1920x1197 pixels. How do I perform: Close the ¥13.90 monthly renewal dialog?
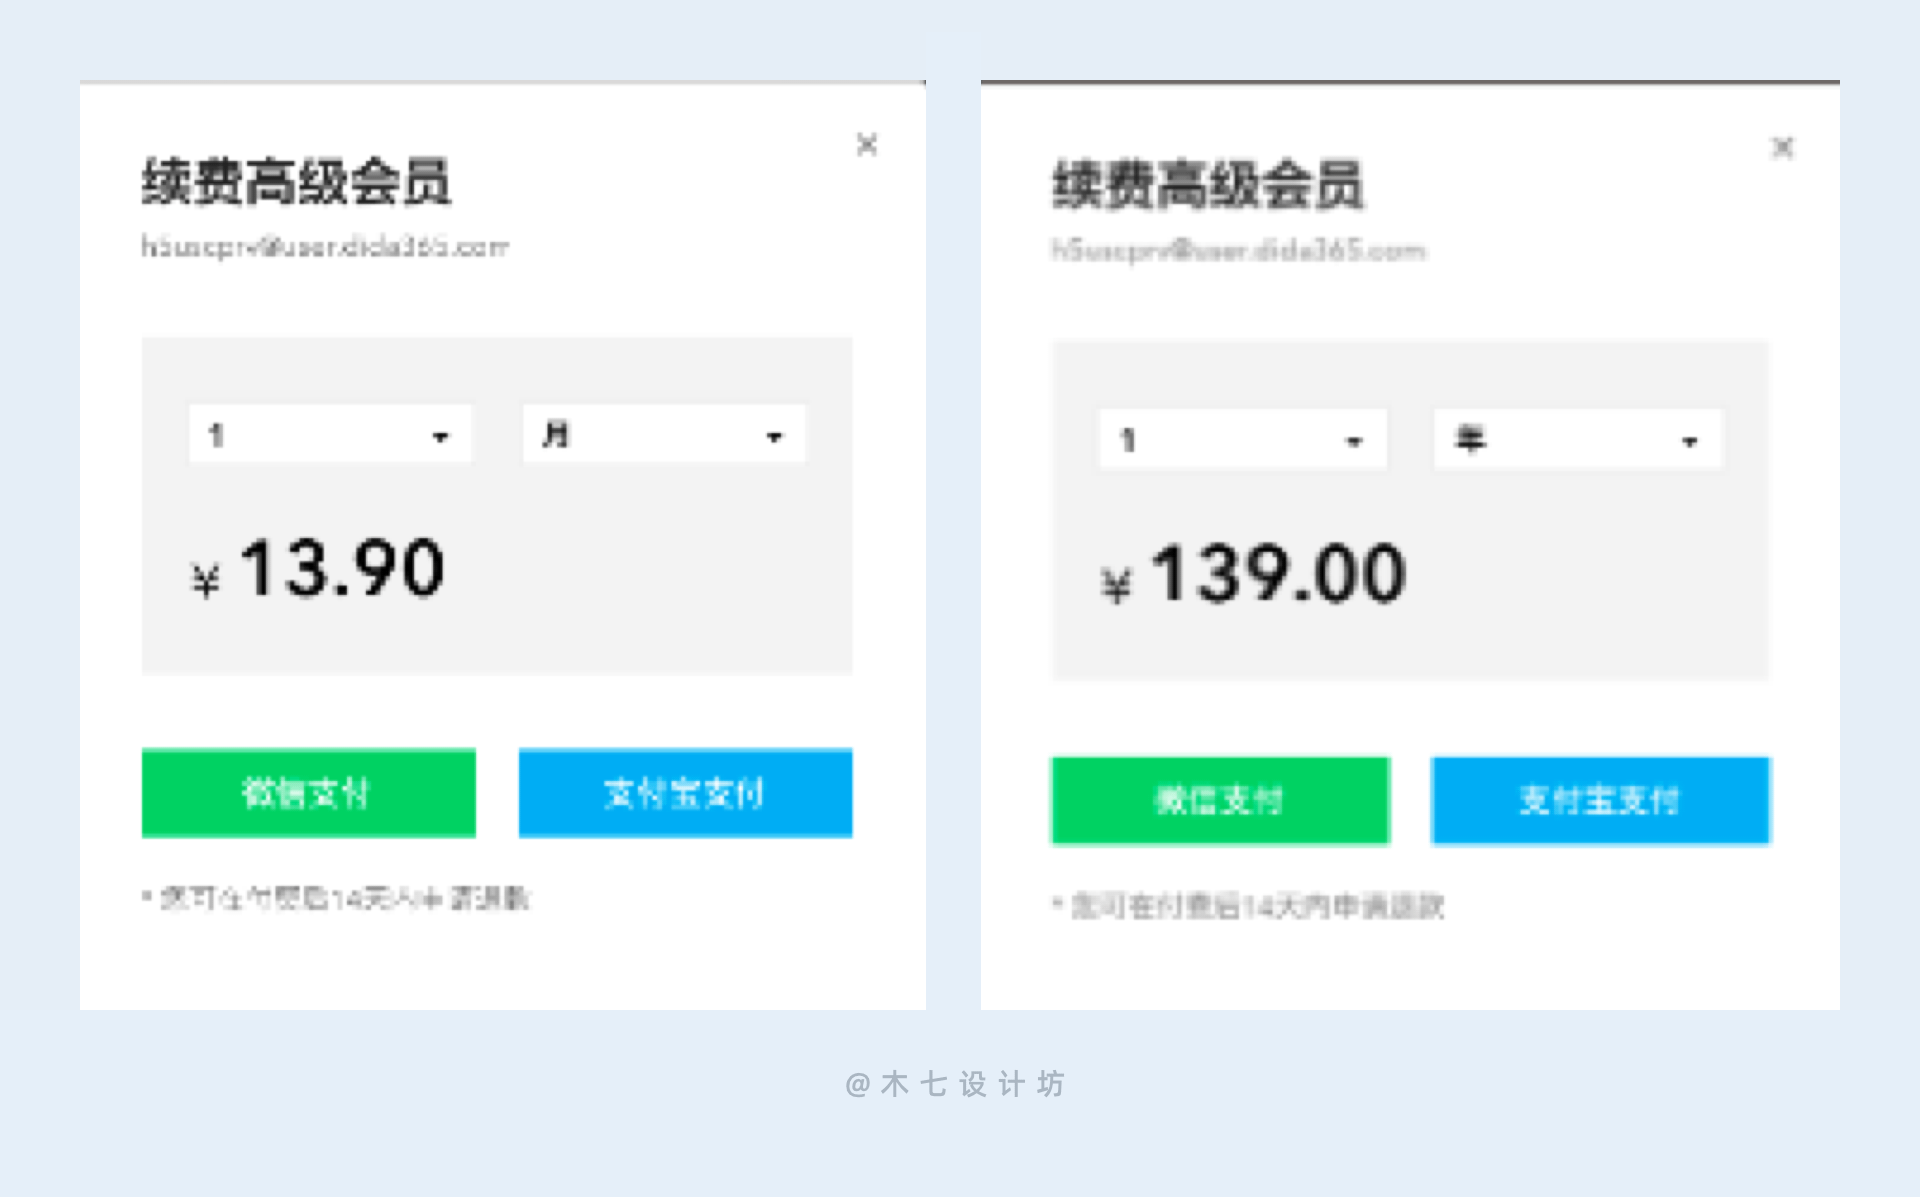coord(867,145)
